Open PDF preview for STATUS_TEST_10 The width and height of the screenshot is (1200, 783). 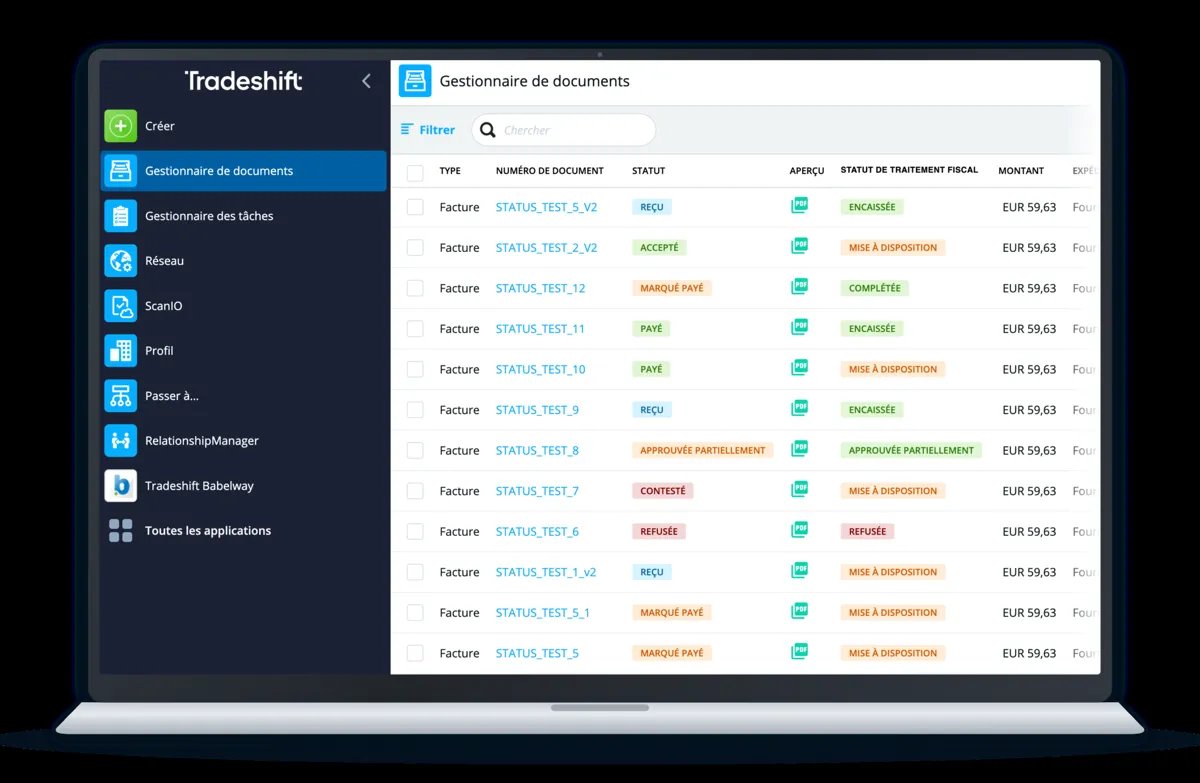coord(799,368)
